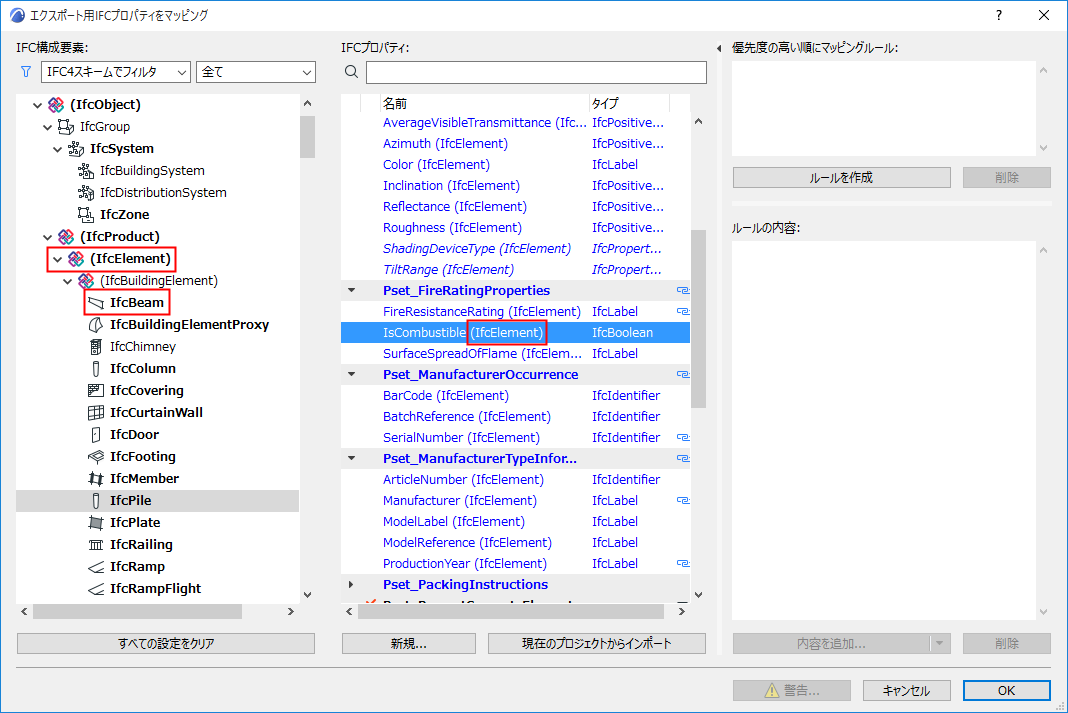Click the IfcFooting icon

(x=96, y=456)
